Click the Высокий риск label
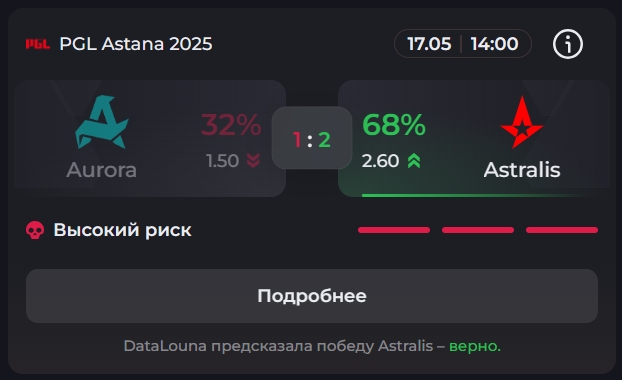The height and width of the screenshot is (380, 622). pos(123,230)
